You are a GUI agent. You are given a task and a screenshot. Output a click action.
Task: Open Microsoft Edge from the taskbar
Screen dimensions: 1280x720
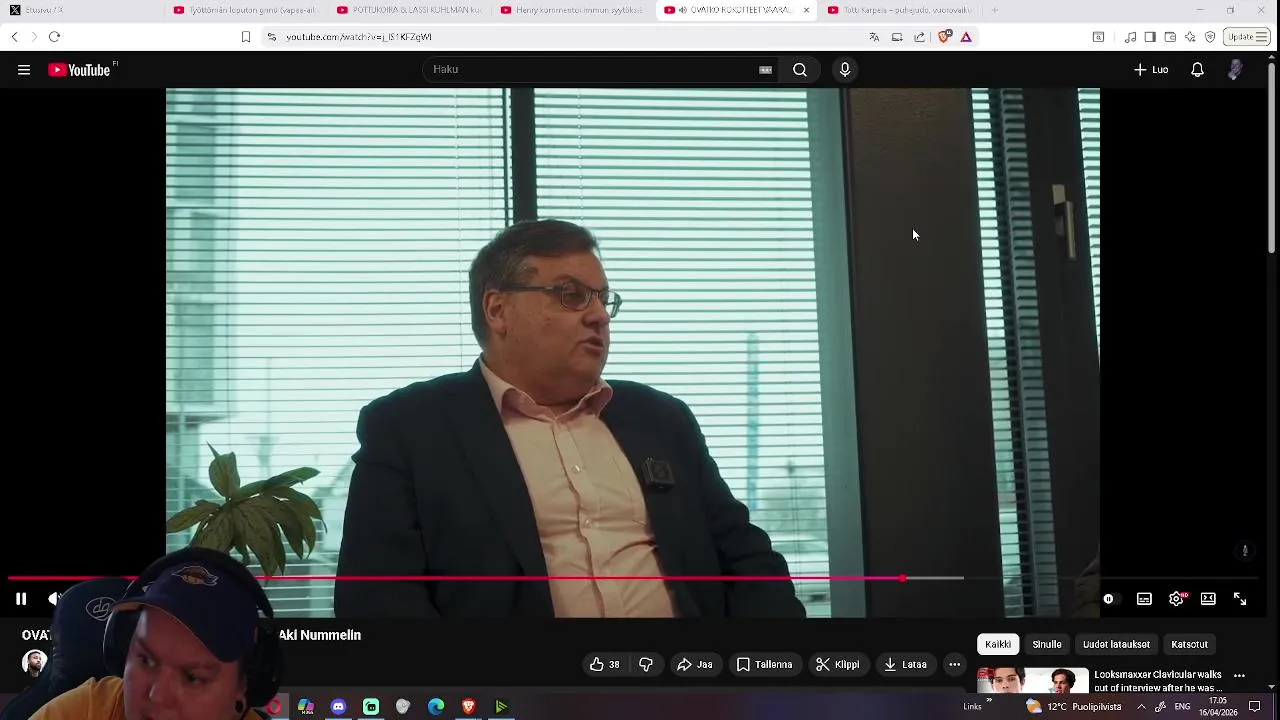click(436, 707)
